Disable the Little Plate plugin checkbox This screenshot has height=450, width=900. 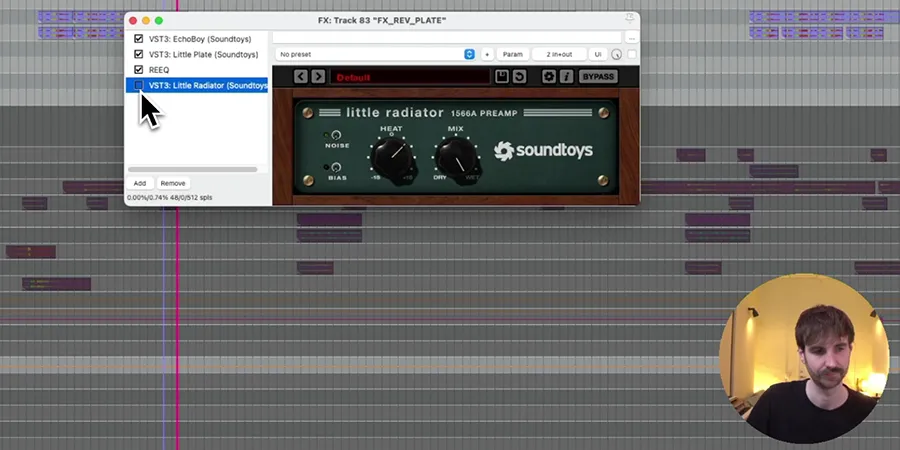pos(138,55)
